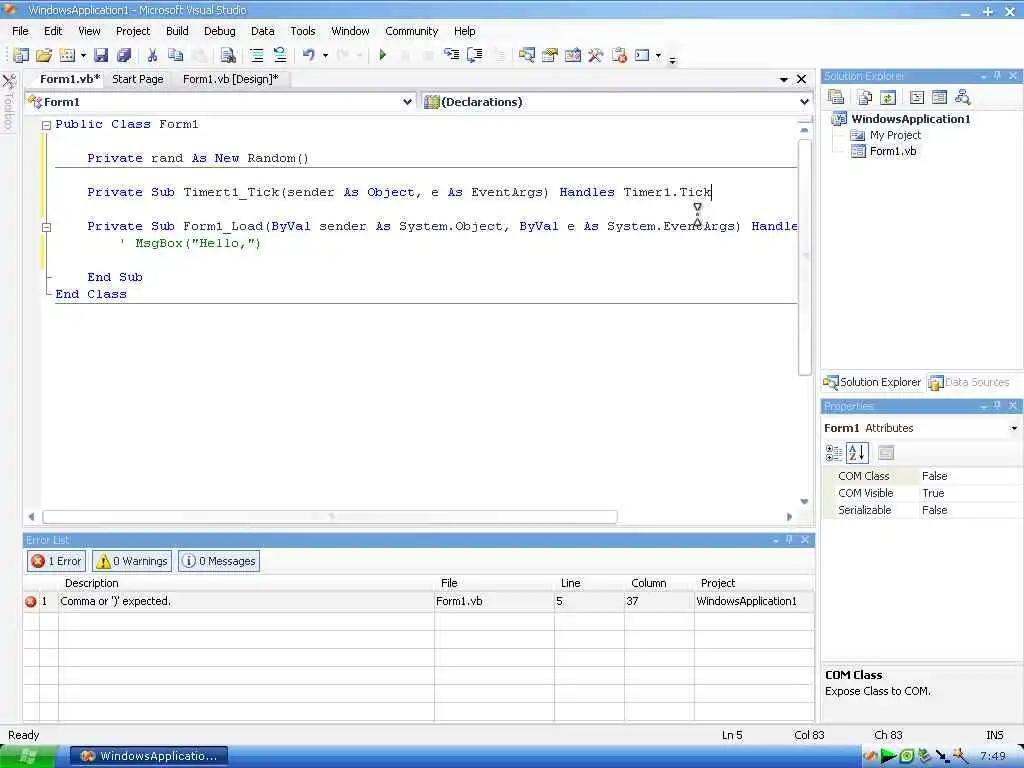Click the Immediate window toolbar icon

(643, 56)
